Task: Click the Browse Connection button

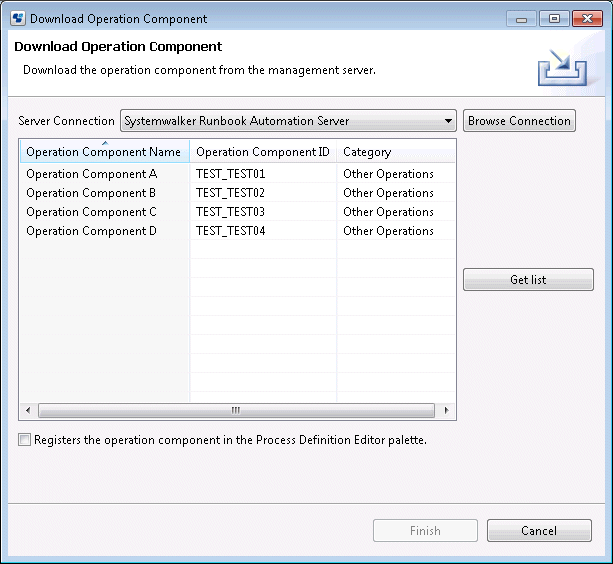Action: pyautogui.click(x=519, y=121)
